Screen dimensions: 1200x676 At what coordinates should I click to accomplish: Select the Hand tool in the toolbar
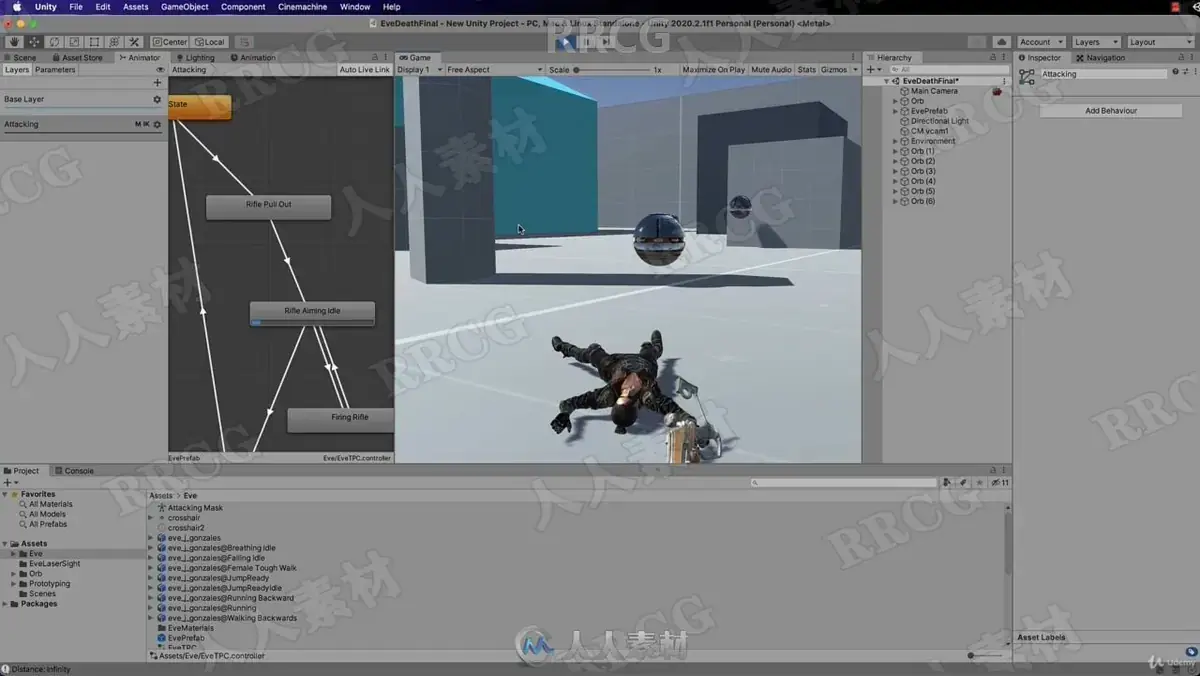click(x=15, y=42)
